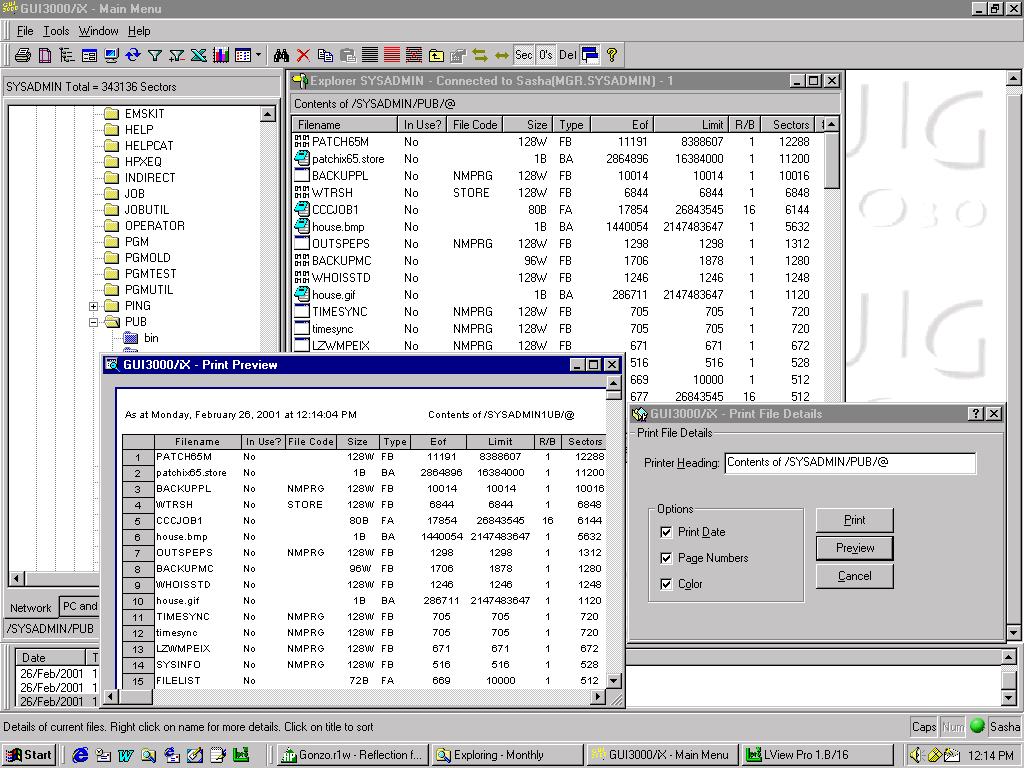Click the folder tree scroll up arrow
Screen dimensions: 1024x768
click(268, 114)
